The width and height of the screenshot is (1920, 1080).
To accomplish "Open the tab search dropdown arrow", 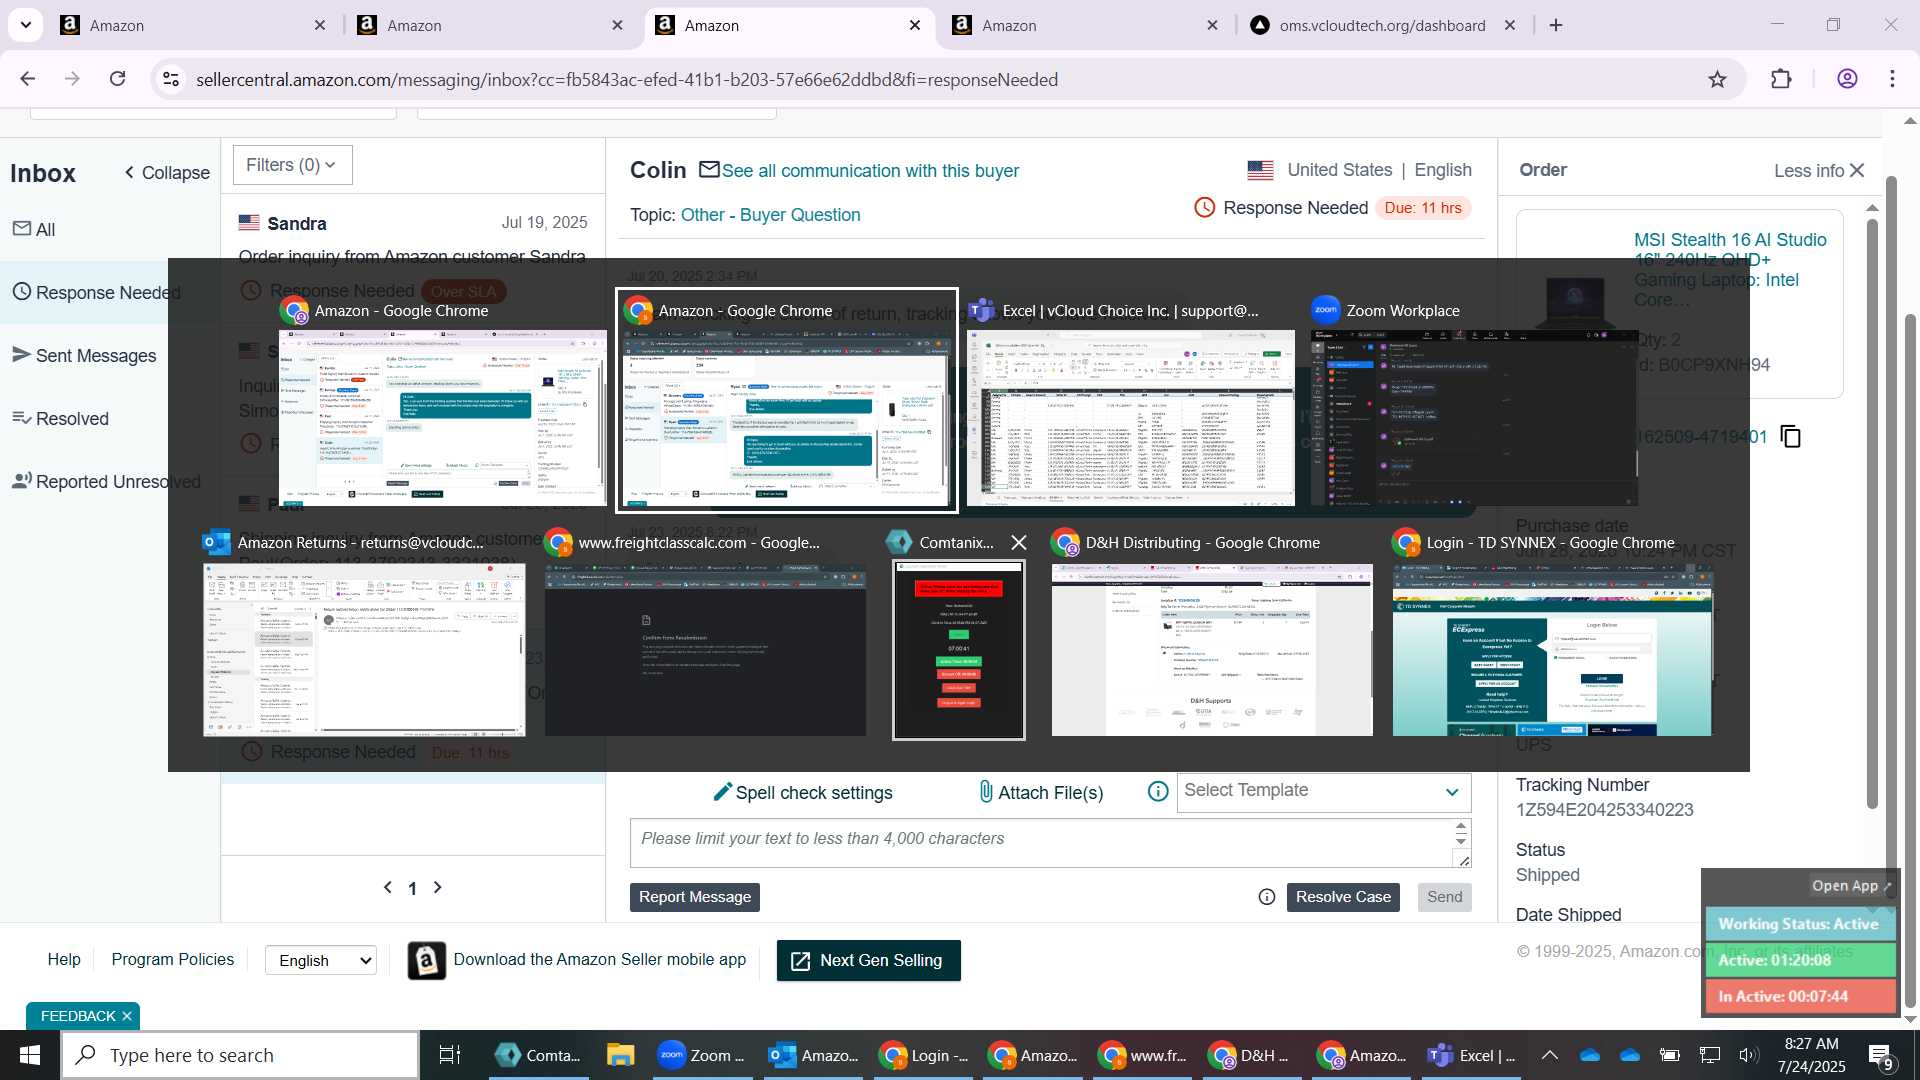I will point(26,25).
